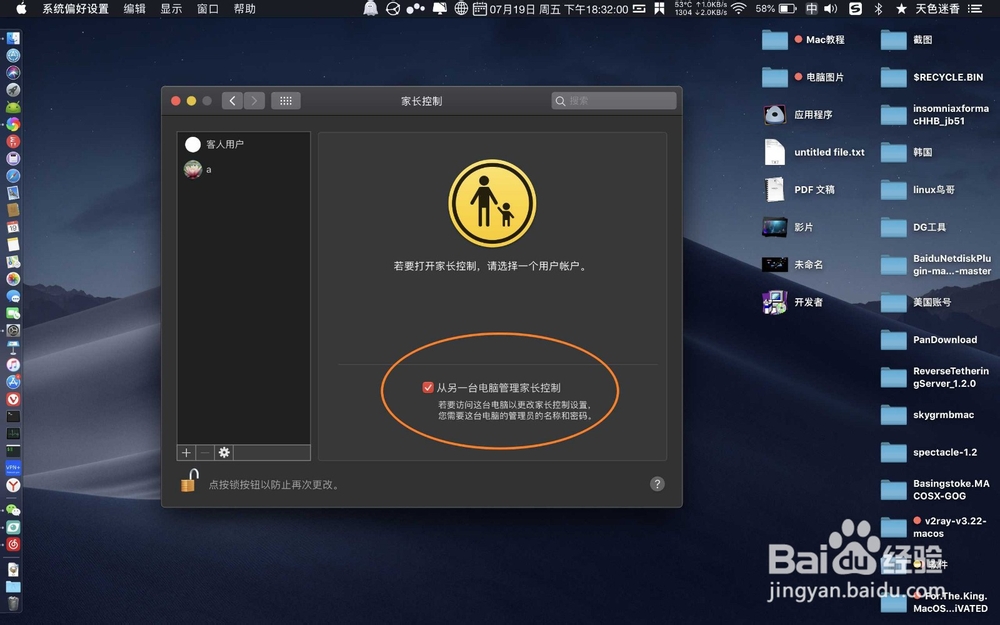
Task: Open help with the question mark icon
Action: tap(657, 484)
